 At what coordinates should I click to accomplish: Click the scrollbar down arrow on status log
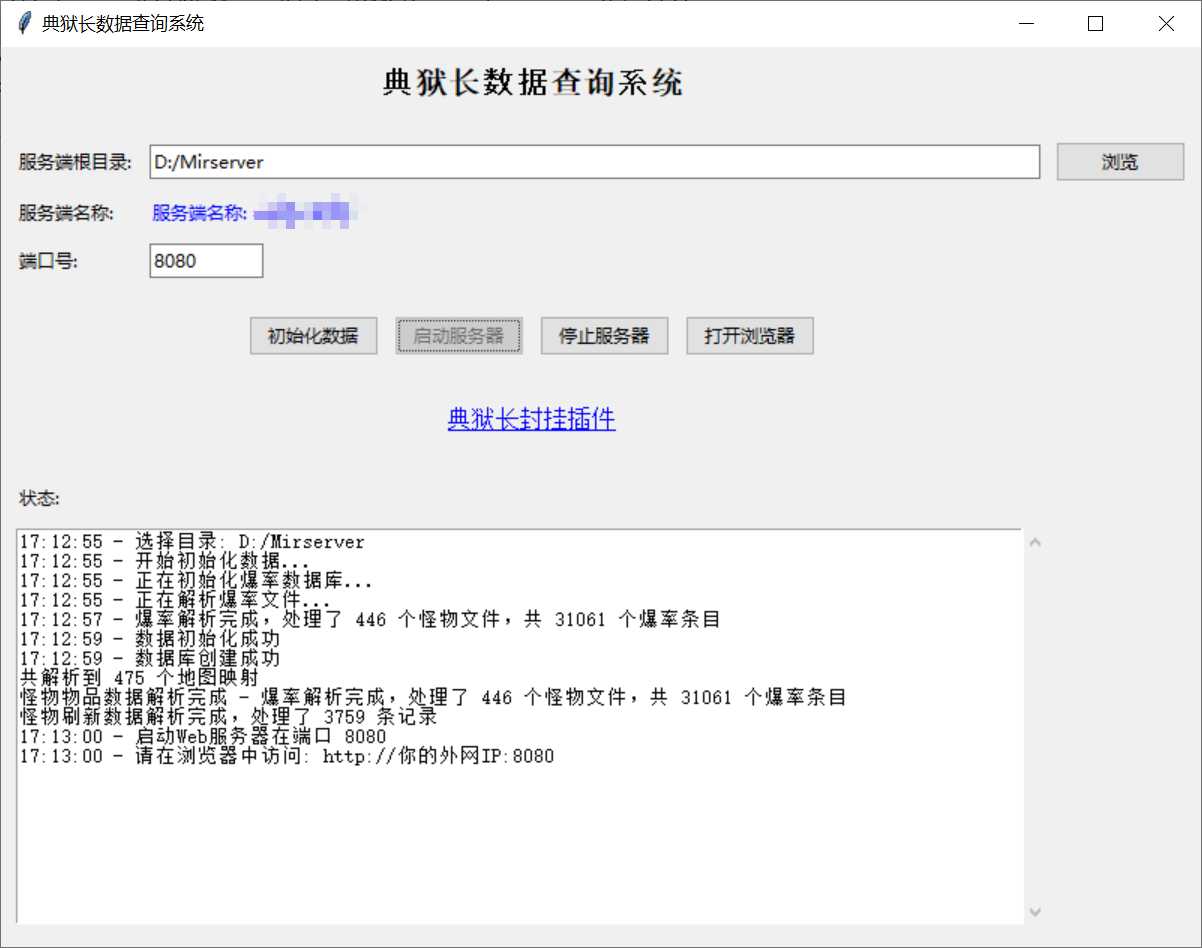pyautogui.click(x=1036, y=912)
